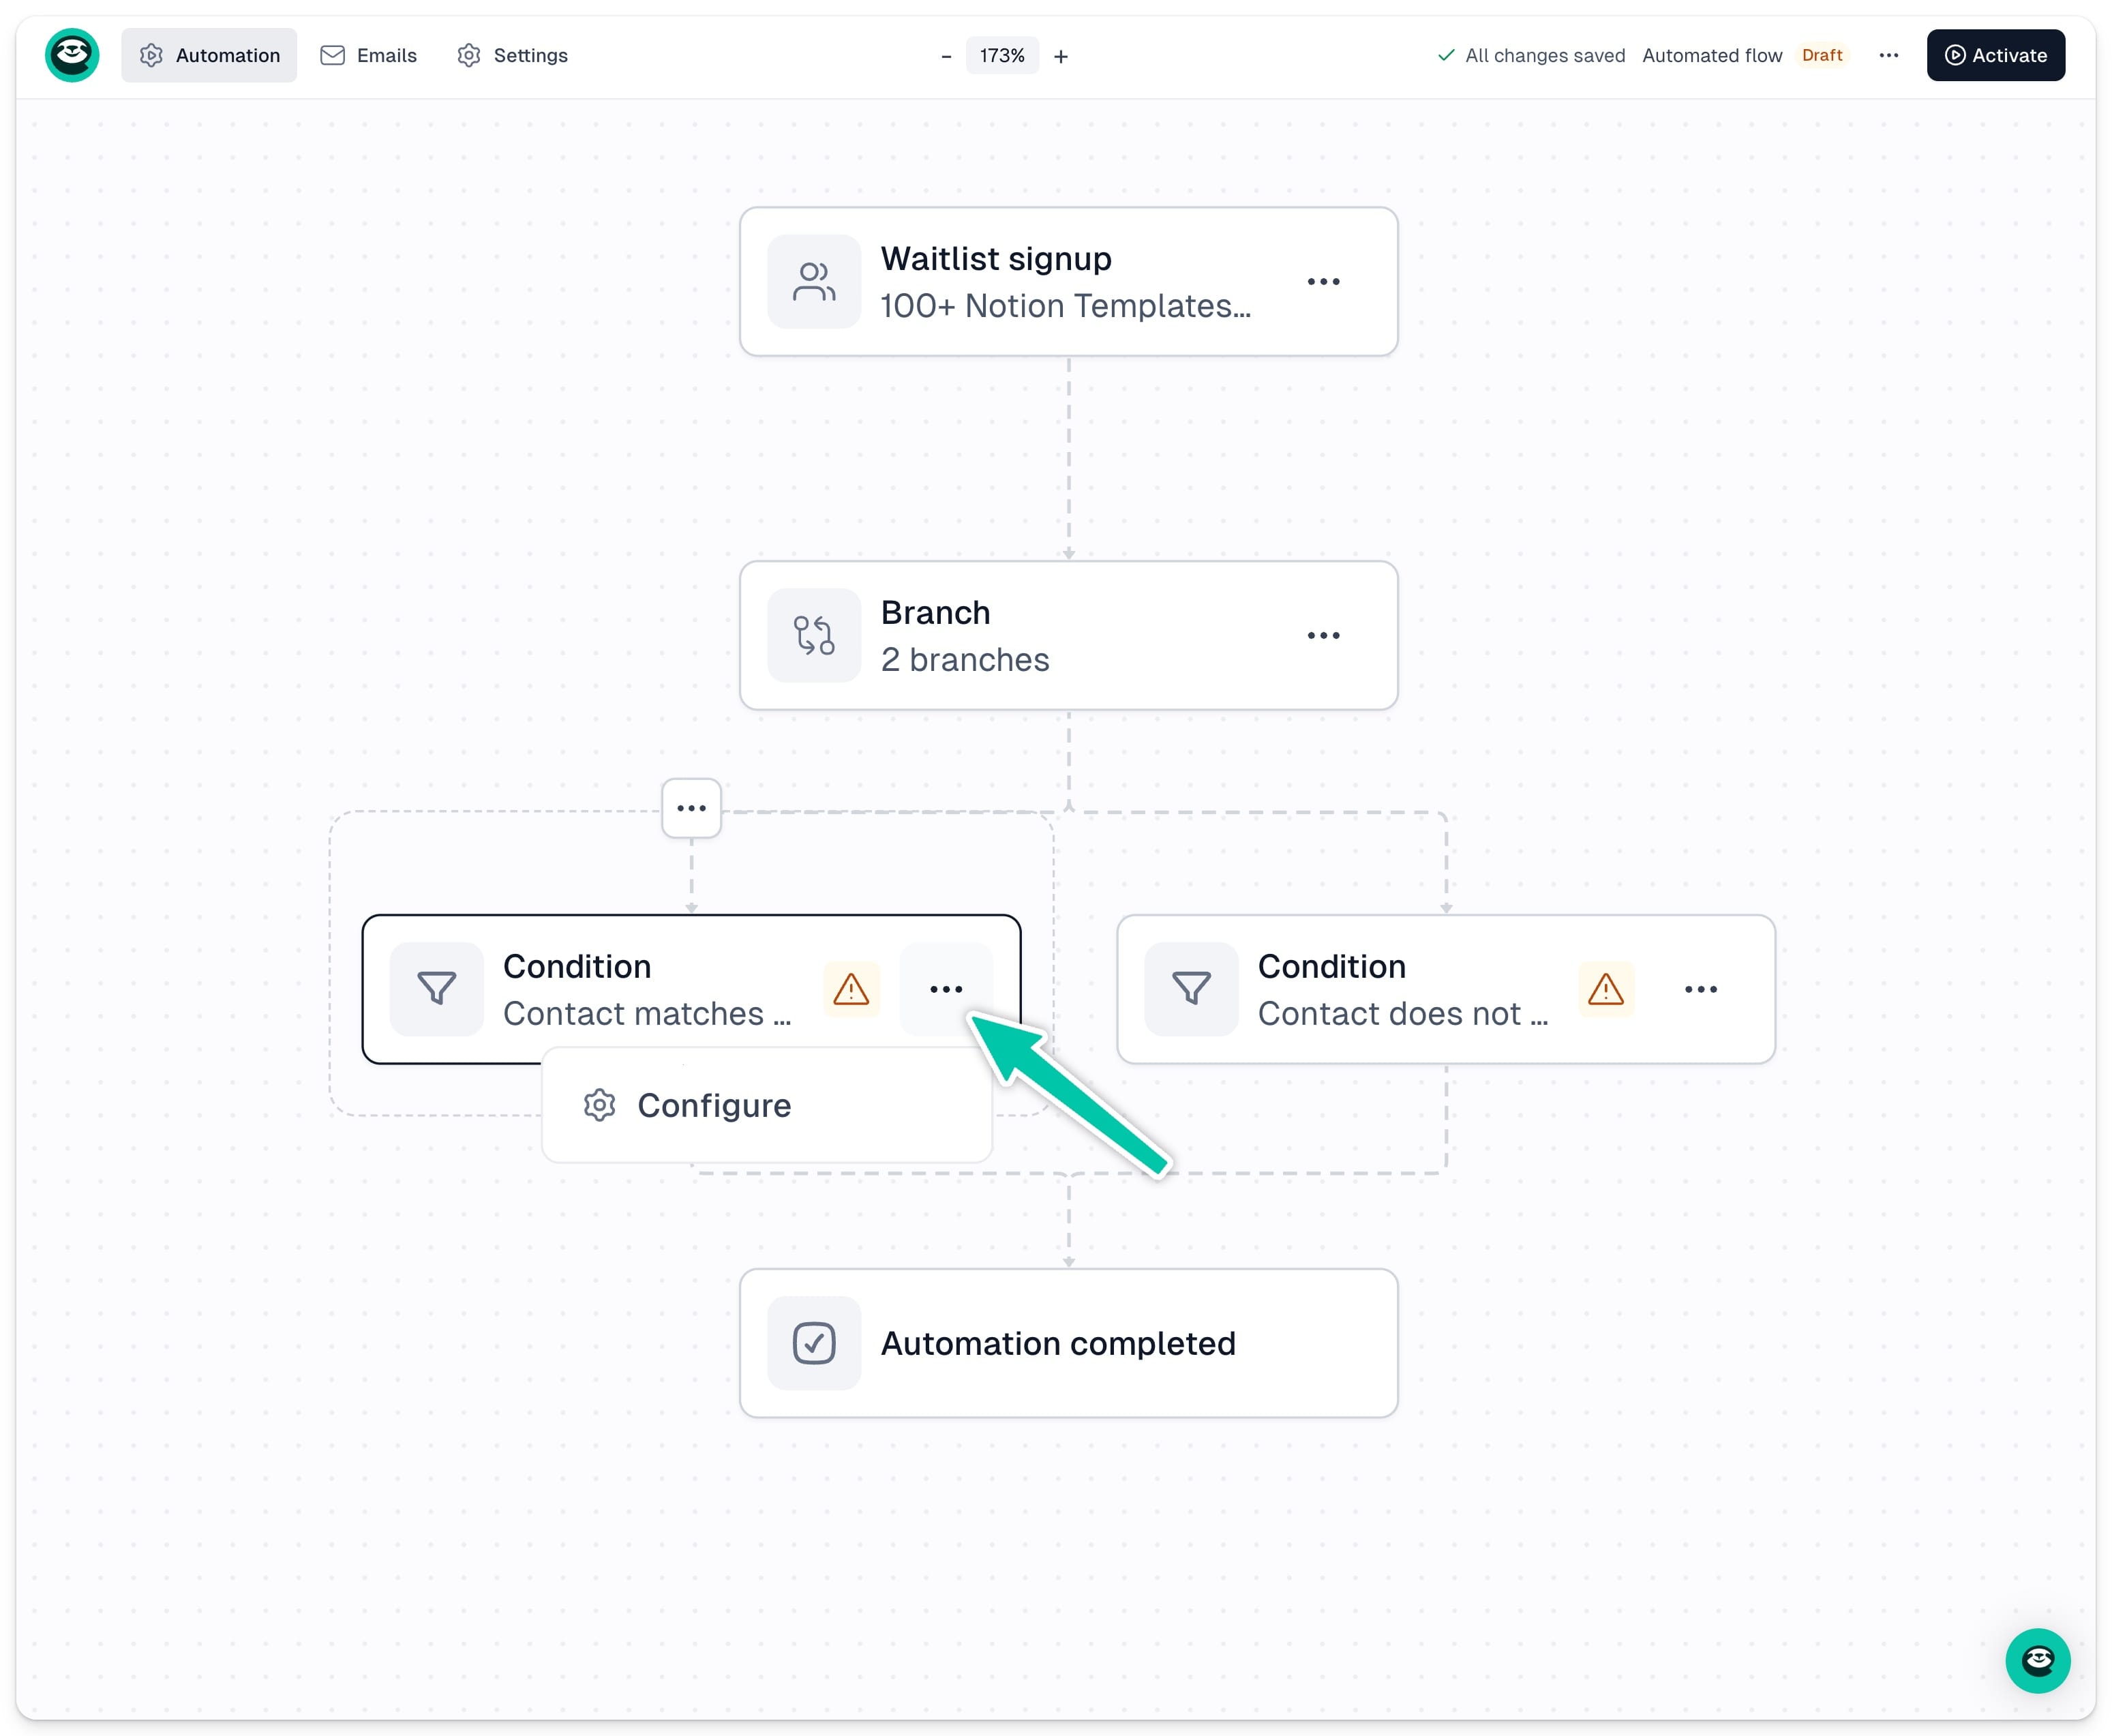
Task: Open the Contact does not condition options menu
Action: point(1700,989)
